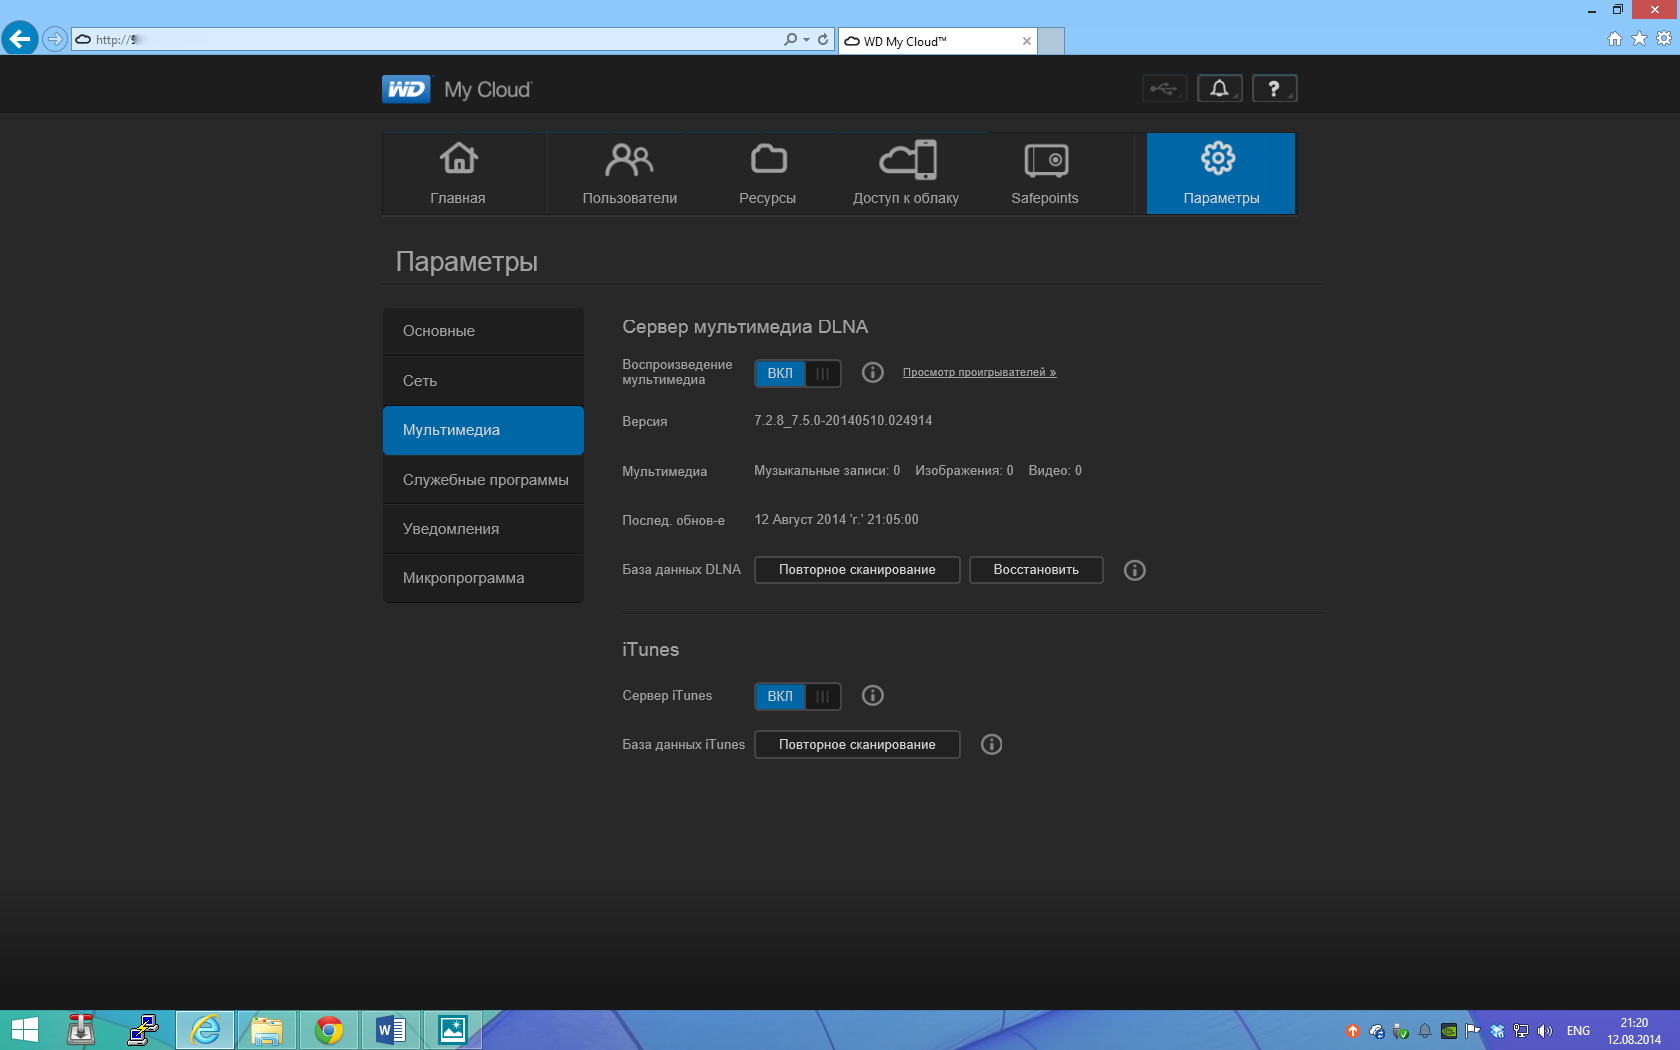Open the Ресурсы shares tab
The height and width of the screenshot is (1050, 1680).
tap(768, 174)
